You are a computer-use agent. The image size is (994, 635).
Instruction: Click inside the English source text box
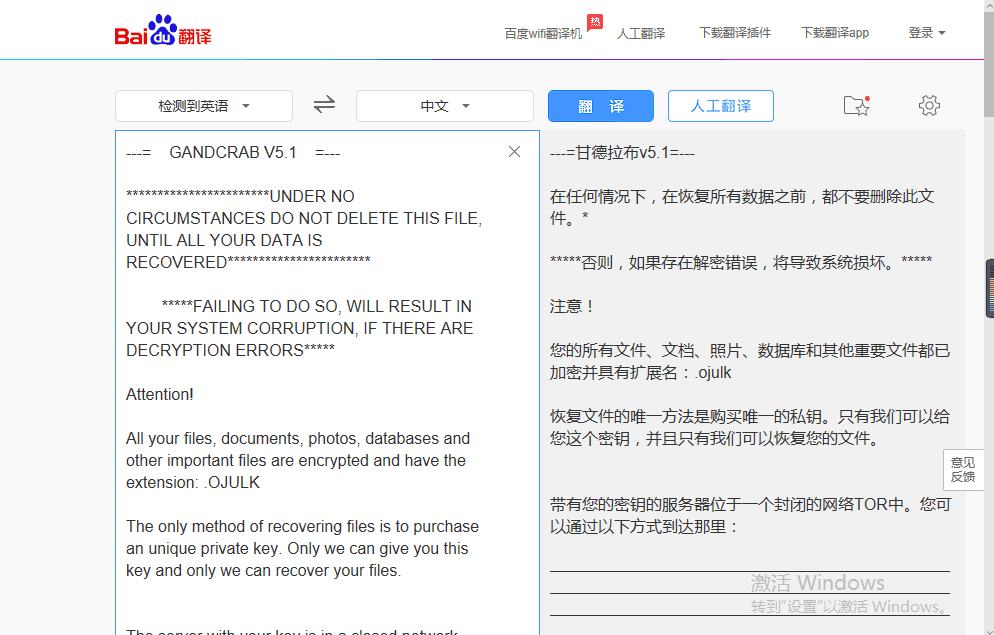coord(327,383)
